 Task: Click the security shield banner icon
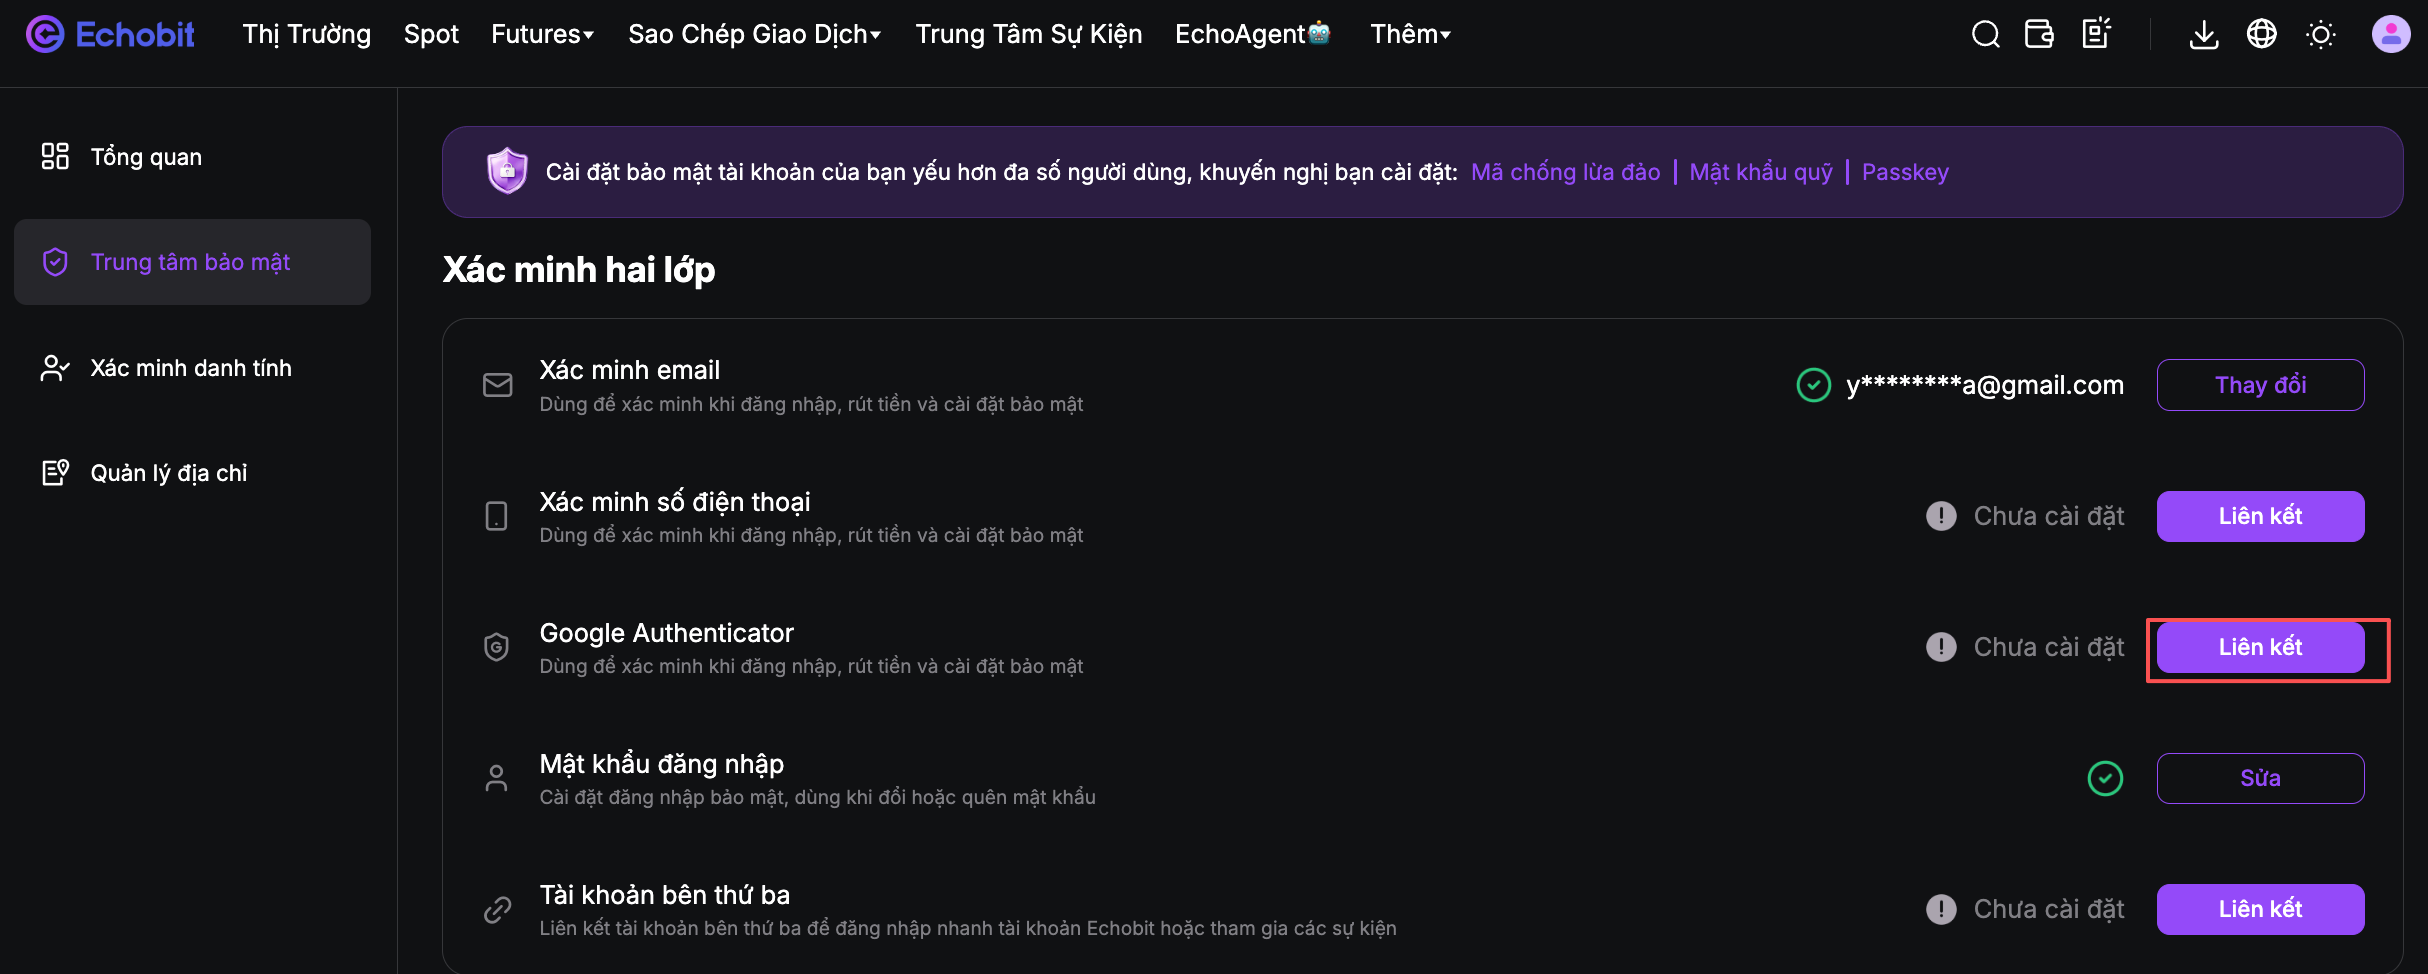[x=507, y=171]
